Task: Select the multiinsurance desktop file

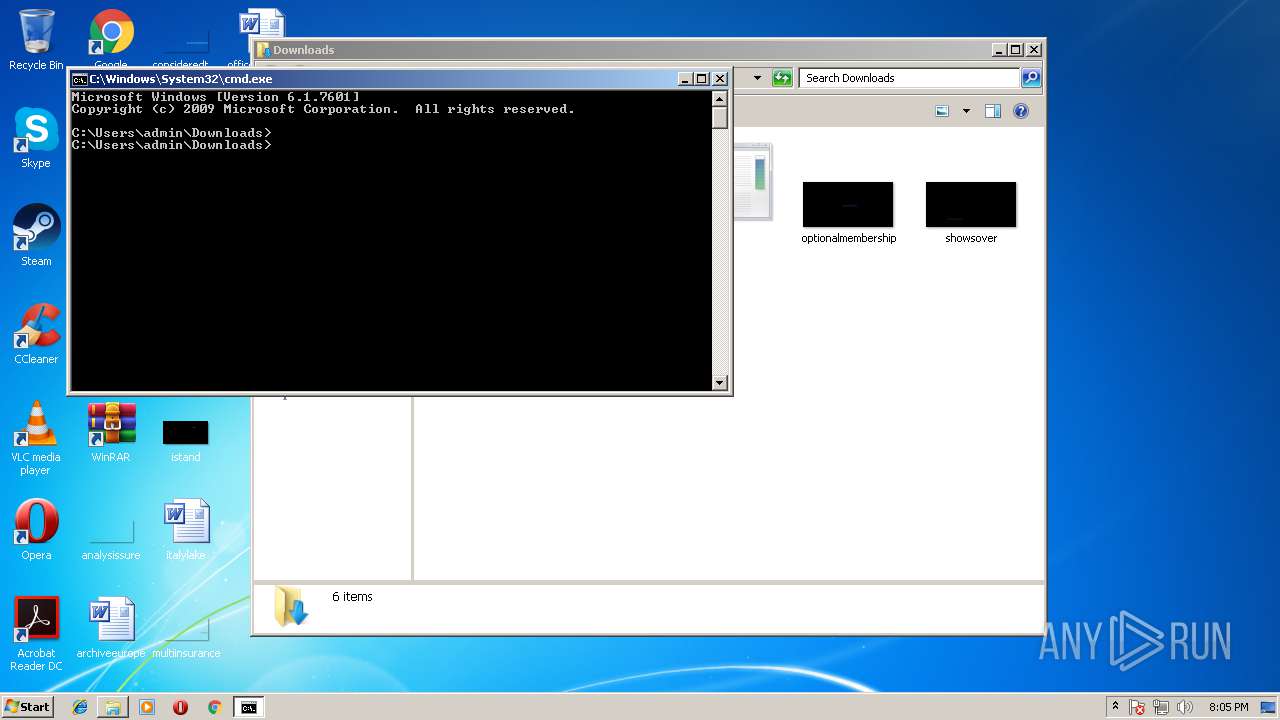Action: tap(186, 640)
